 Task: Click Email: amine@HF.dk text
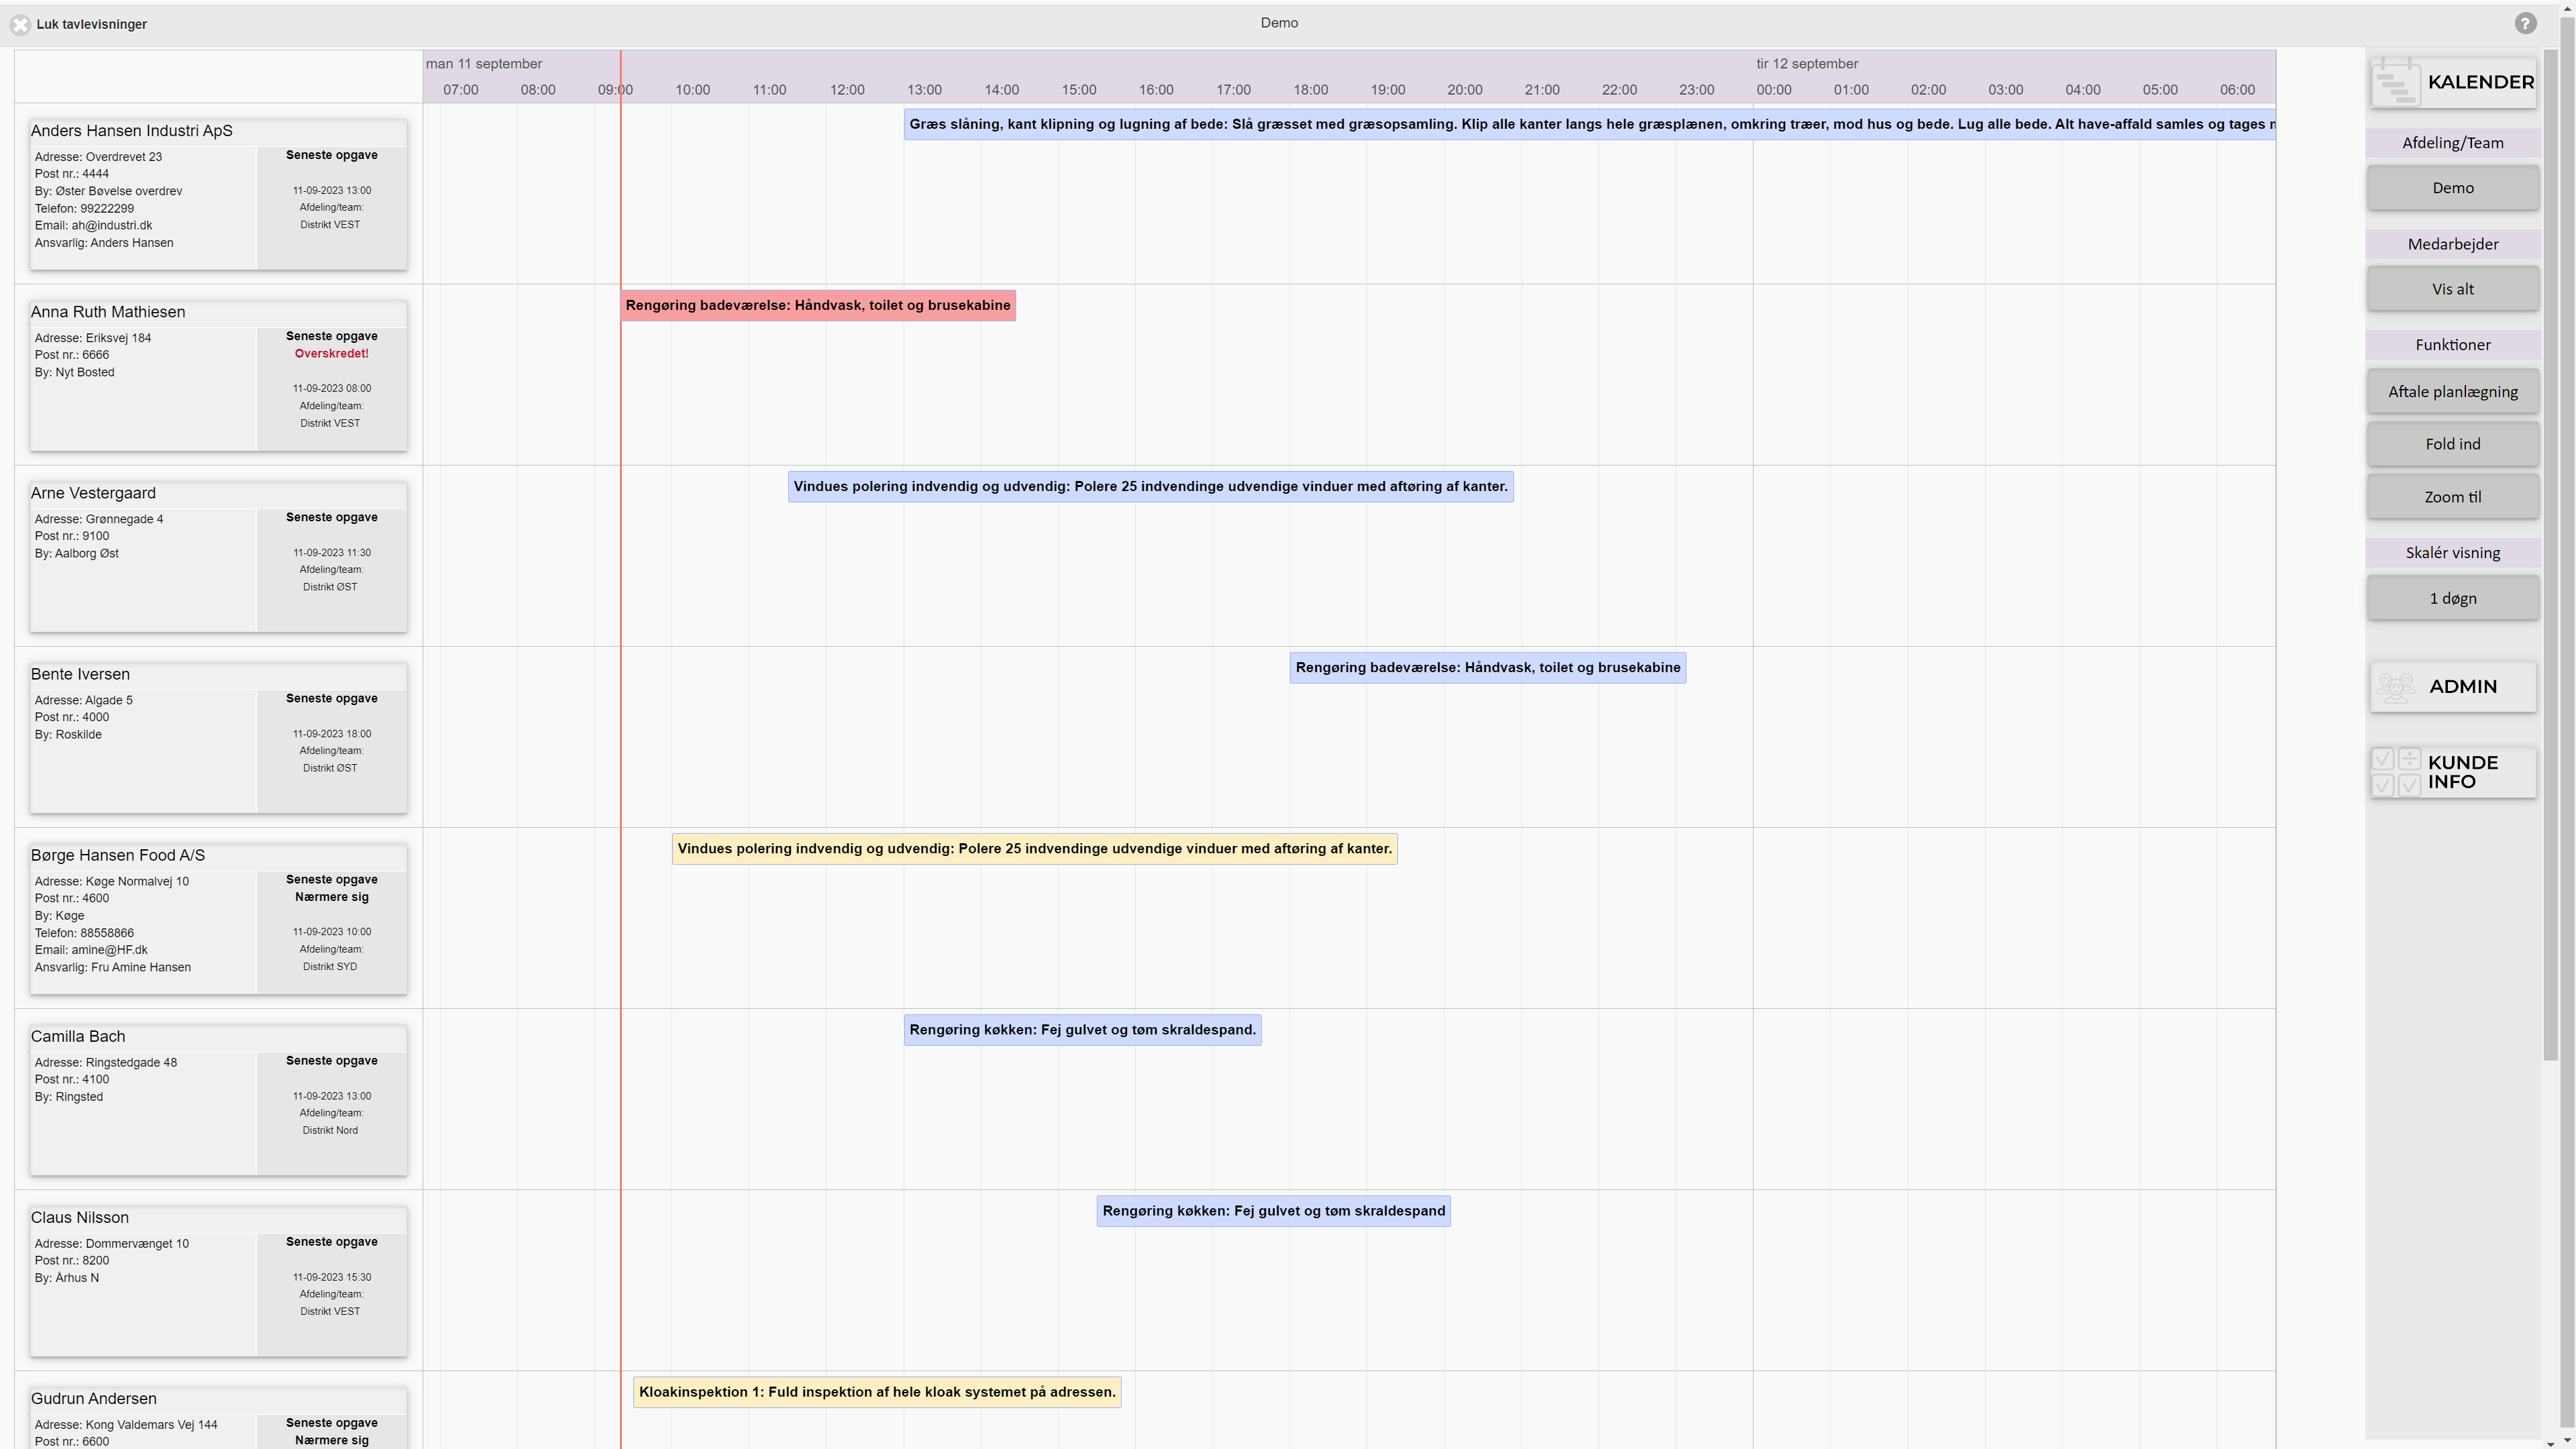coord(91,950)
